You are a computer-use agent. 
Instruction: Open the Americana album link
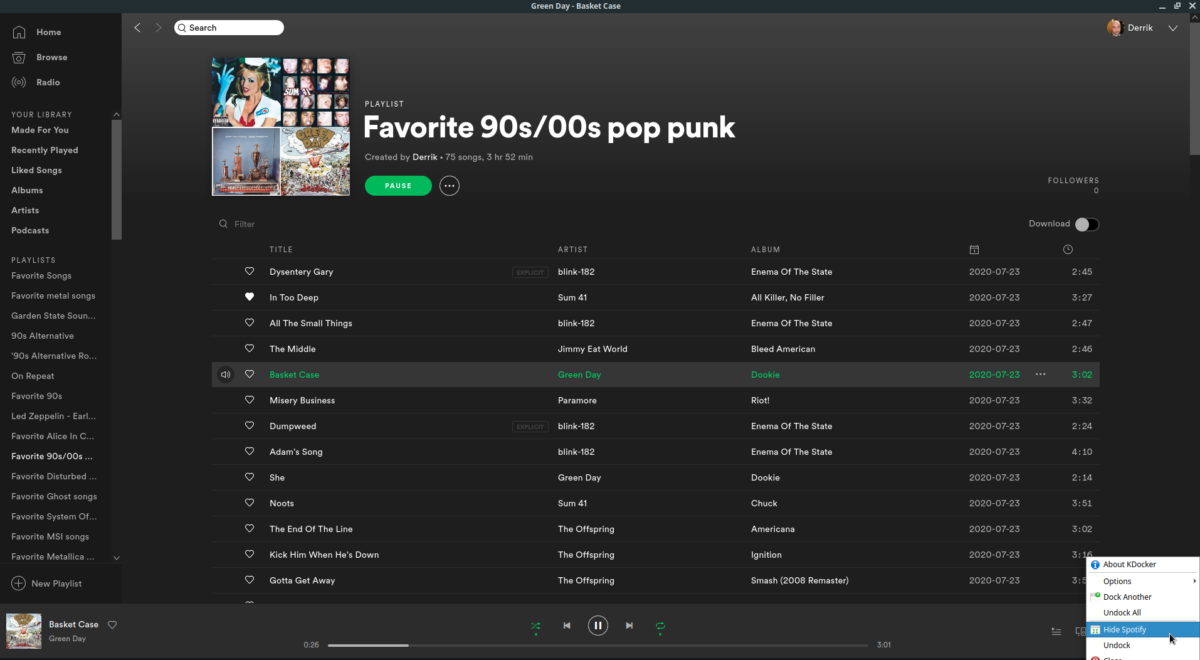[x=773, y=529]
